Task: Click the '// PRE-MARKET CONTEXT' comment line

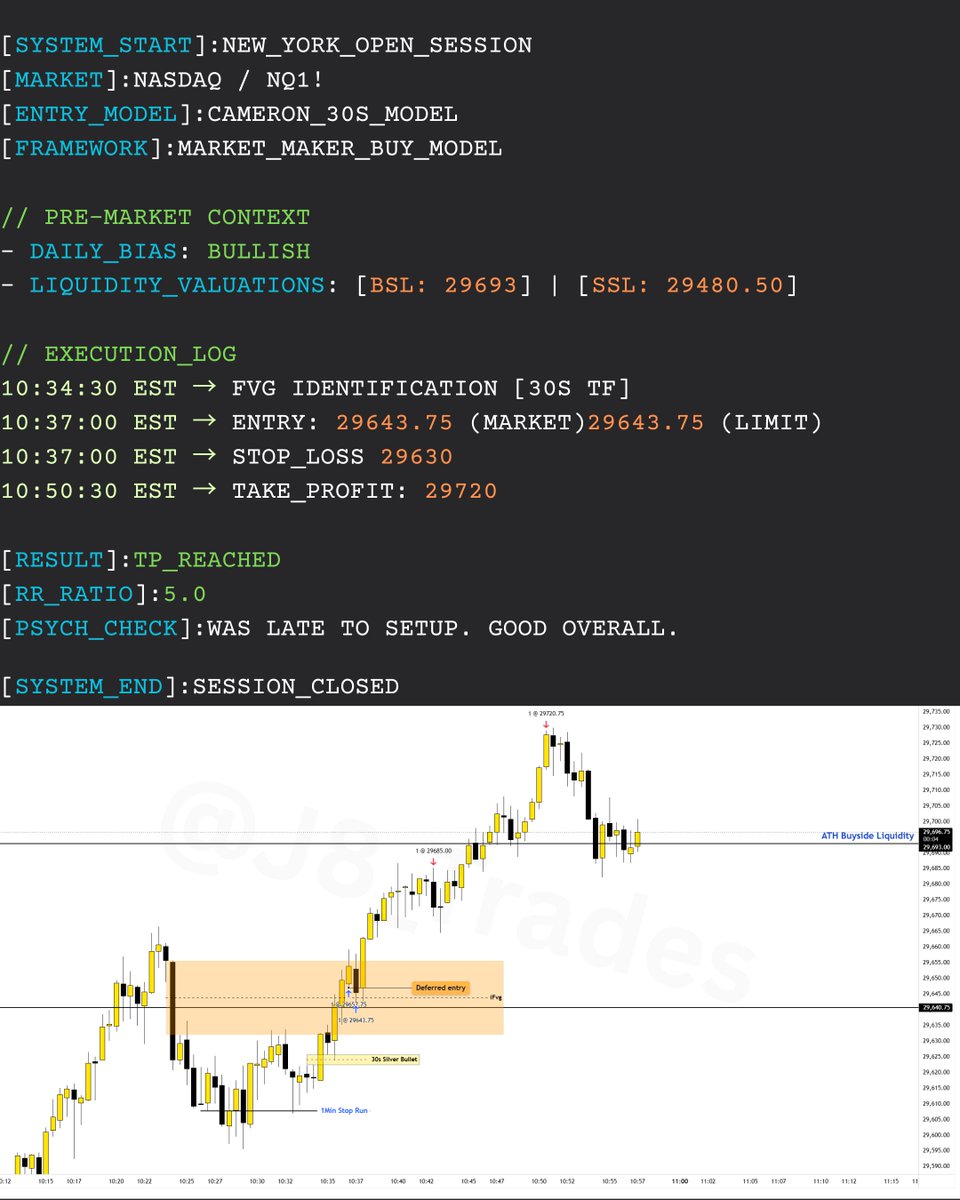Action: tap(157, 217)
